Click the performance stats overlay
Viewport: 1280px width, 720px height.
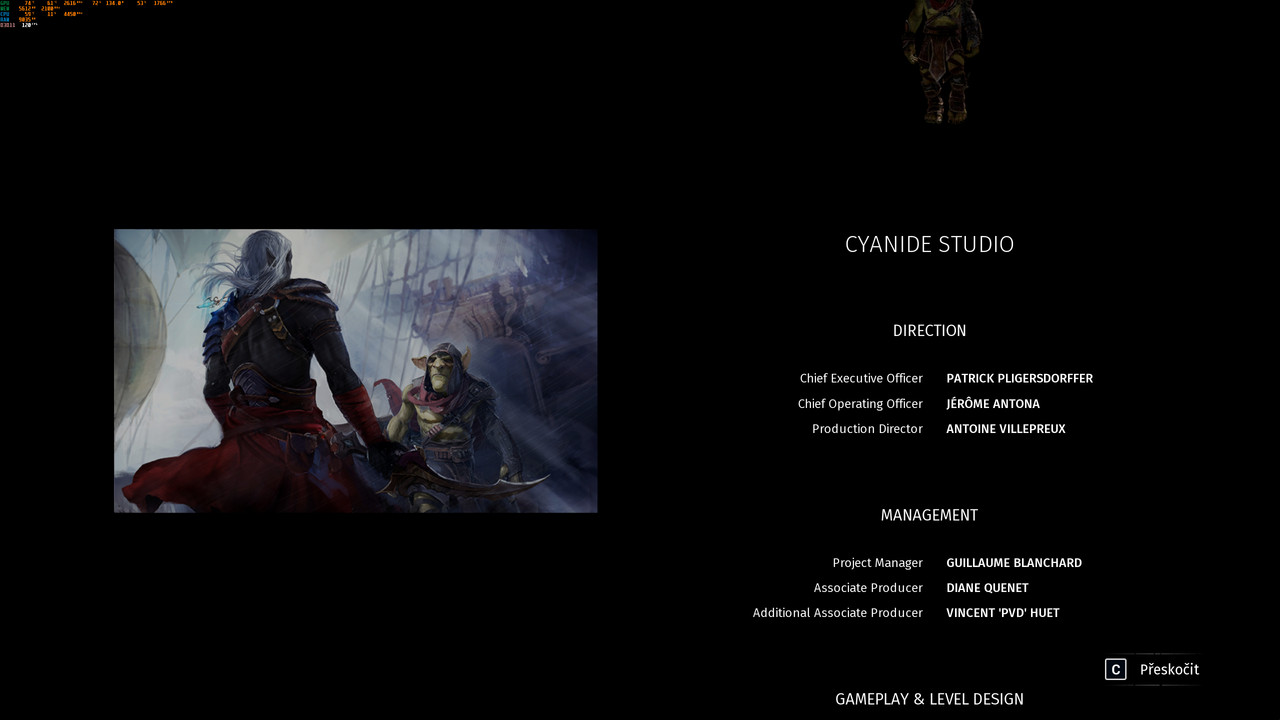(x=87, y=14)
